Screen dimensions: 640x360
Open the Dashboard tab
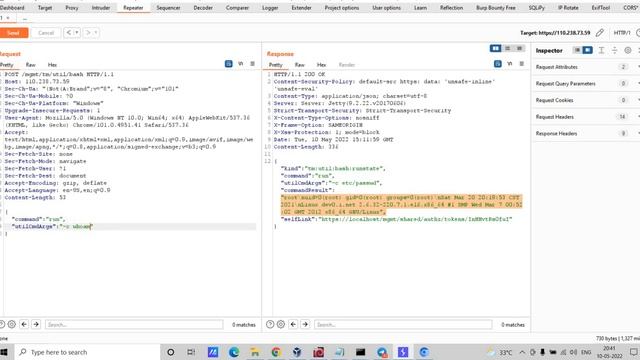tap(12, 8)
